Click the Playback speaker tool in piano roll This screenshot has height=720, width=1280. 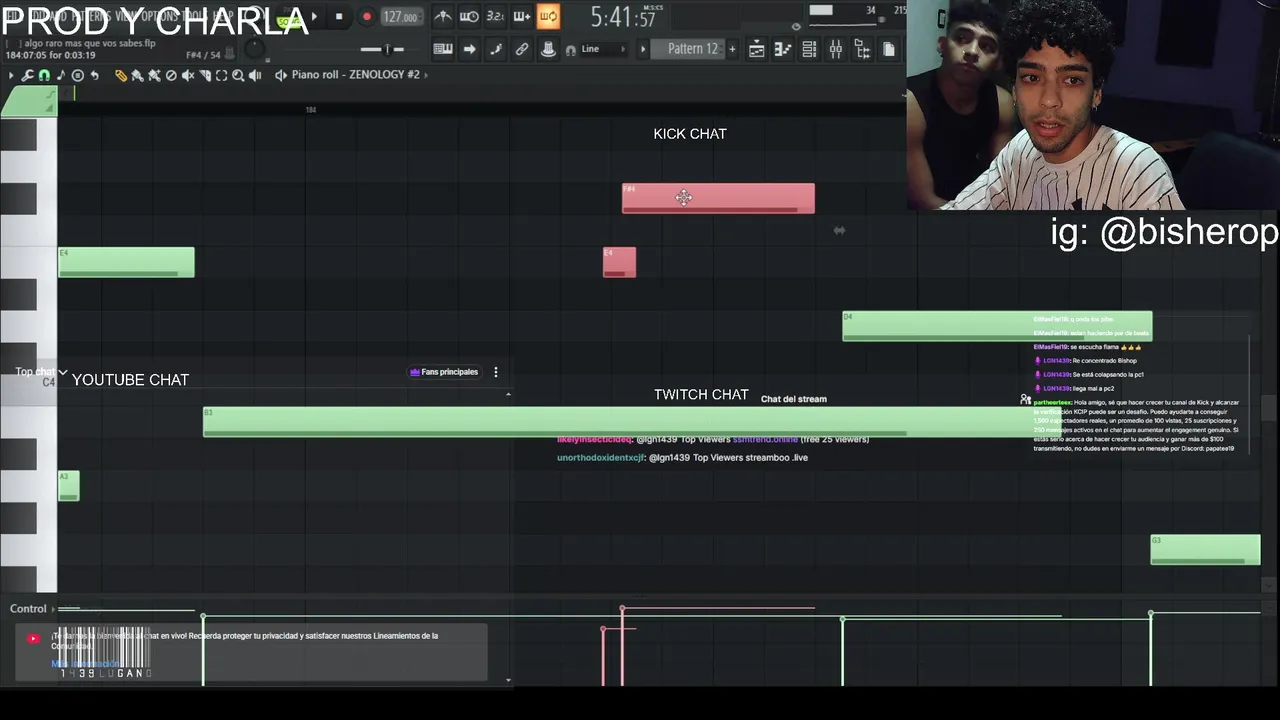pyautogui.click(x=254, y=75)
